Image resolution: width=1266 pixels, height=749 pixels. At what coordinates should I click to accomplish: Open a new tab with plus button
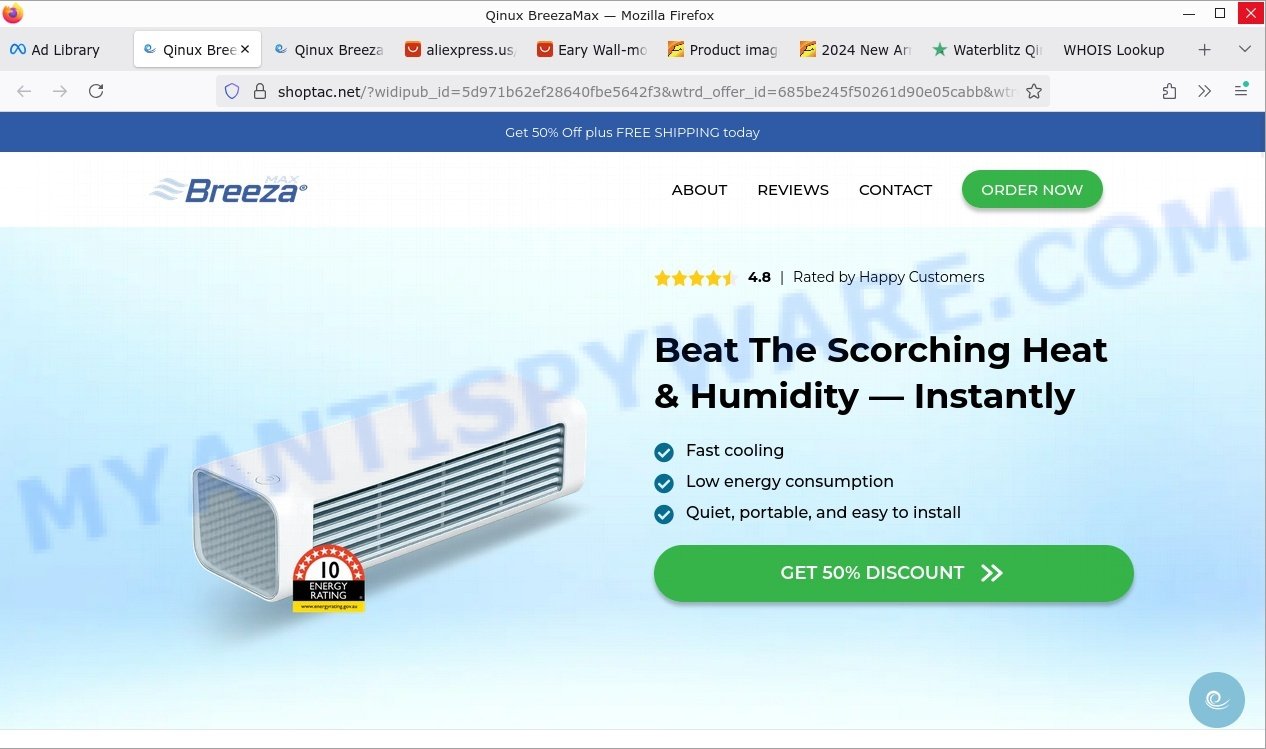1204,49
